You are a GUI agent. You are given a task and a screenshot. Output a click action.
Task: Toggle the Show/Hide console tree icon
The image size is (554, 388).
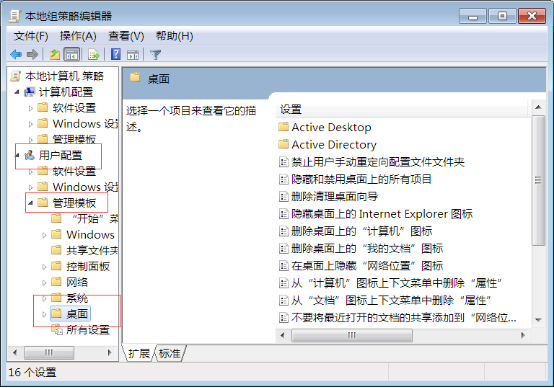tap(72, 54)
